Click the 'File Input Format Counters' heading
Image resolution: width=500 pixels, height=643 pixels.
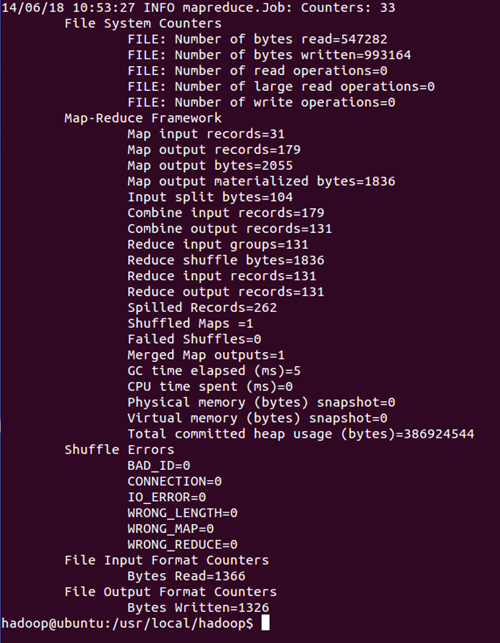[167, 560]
